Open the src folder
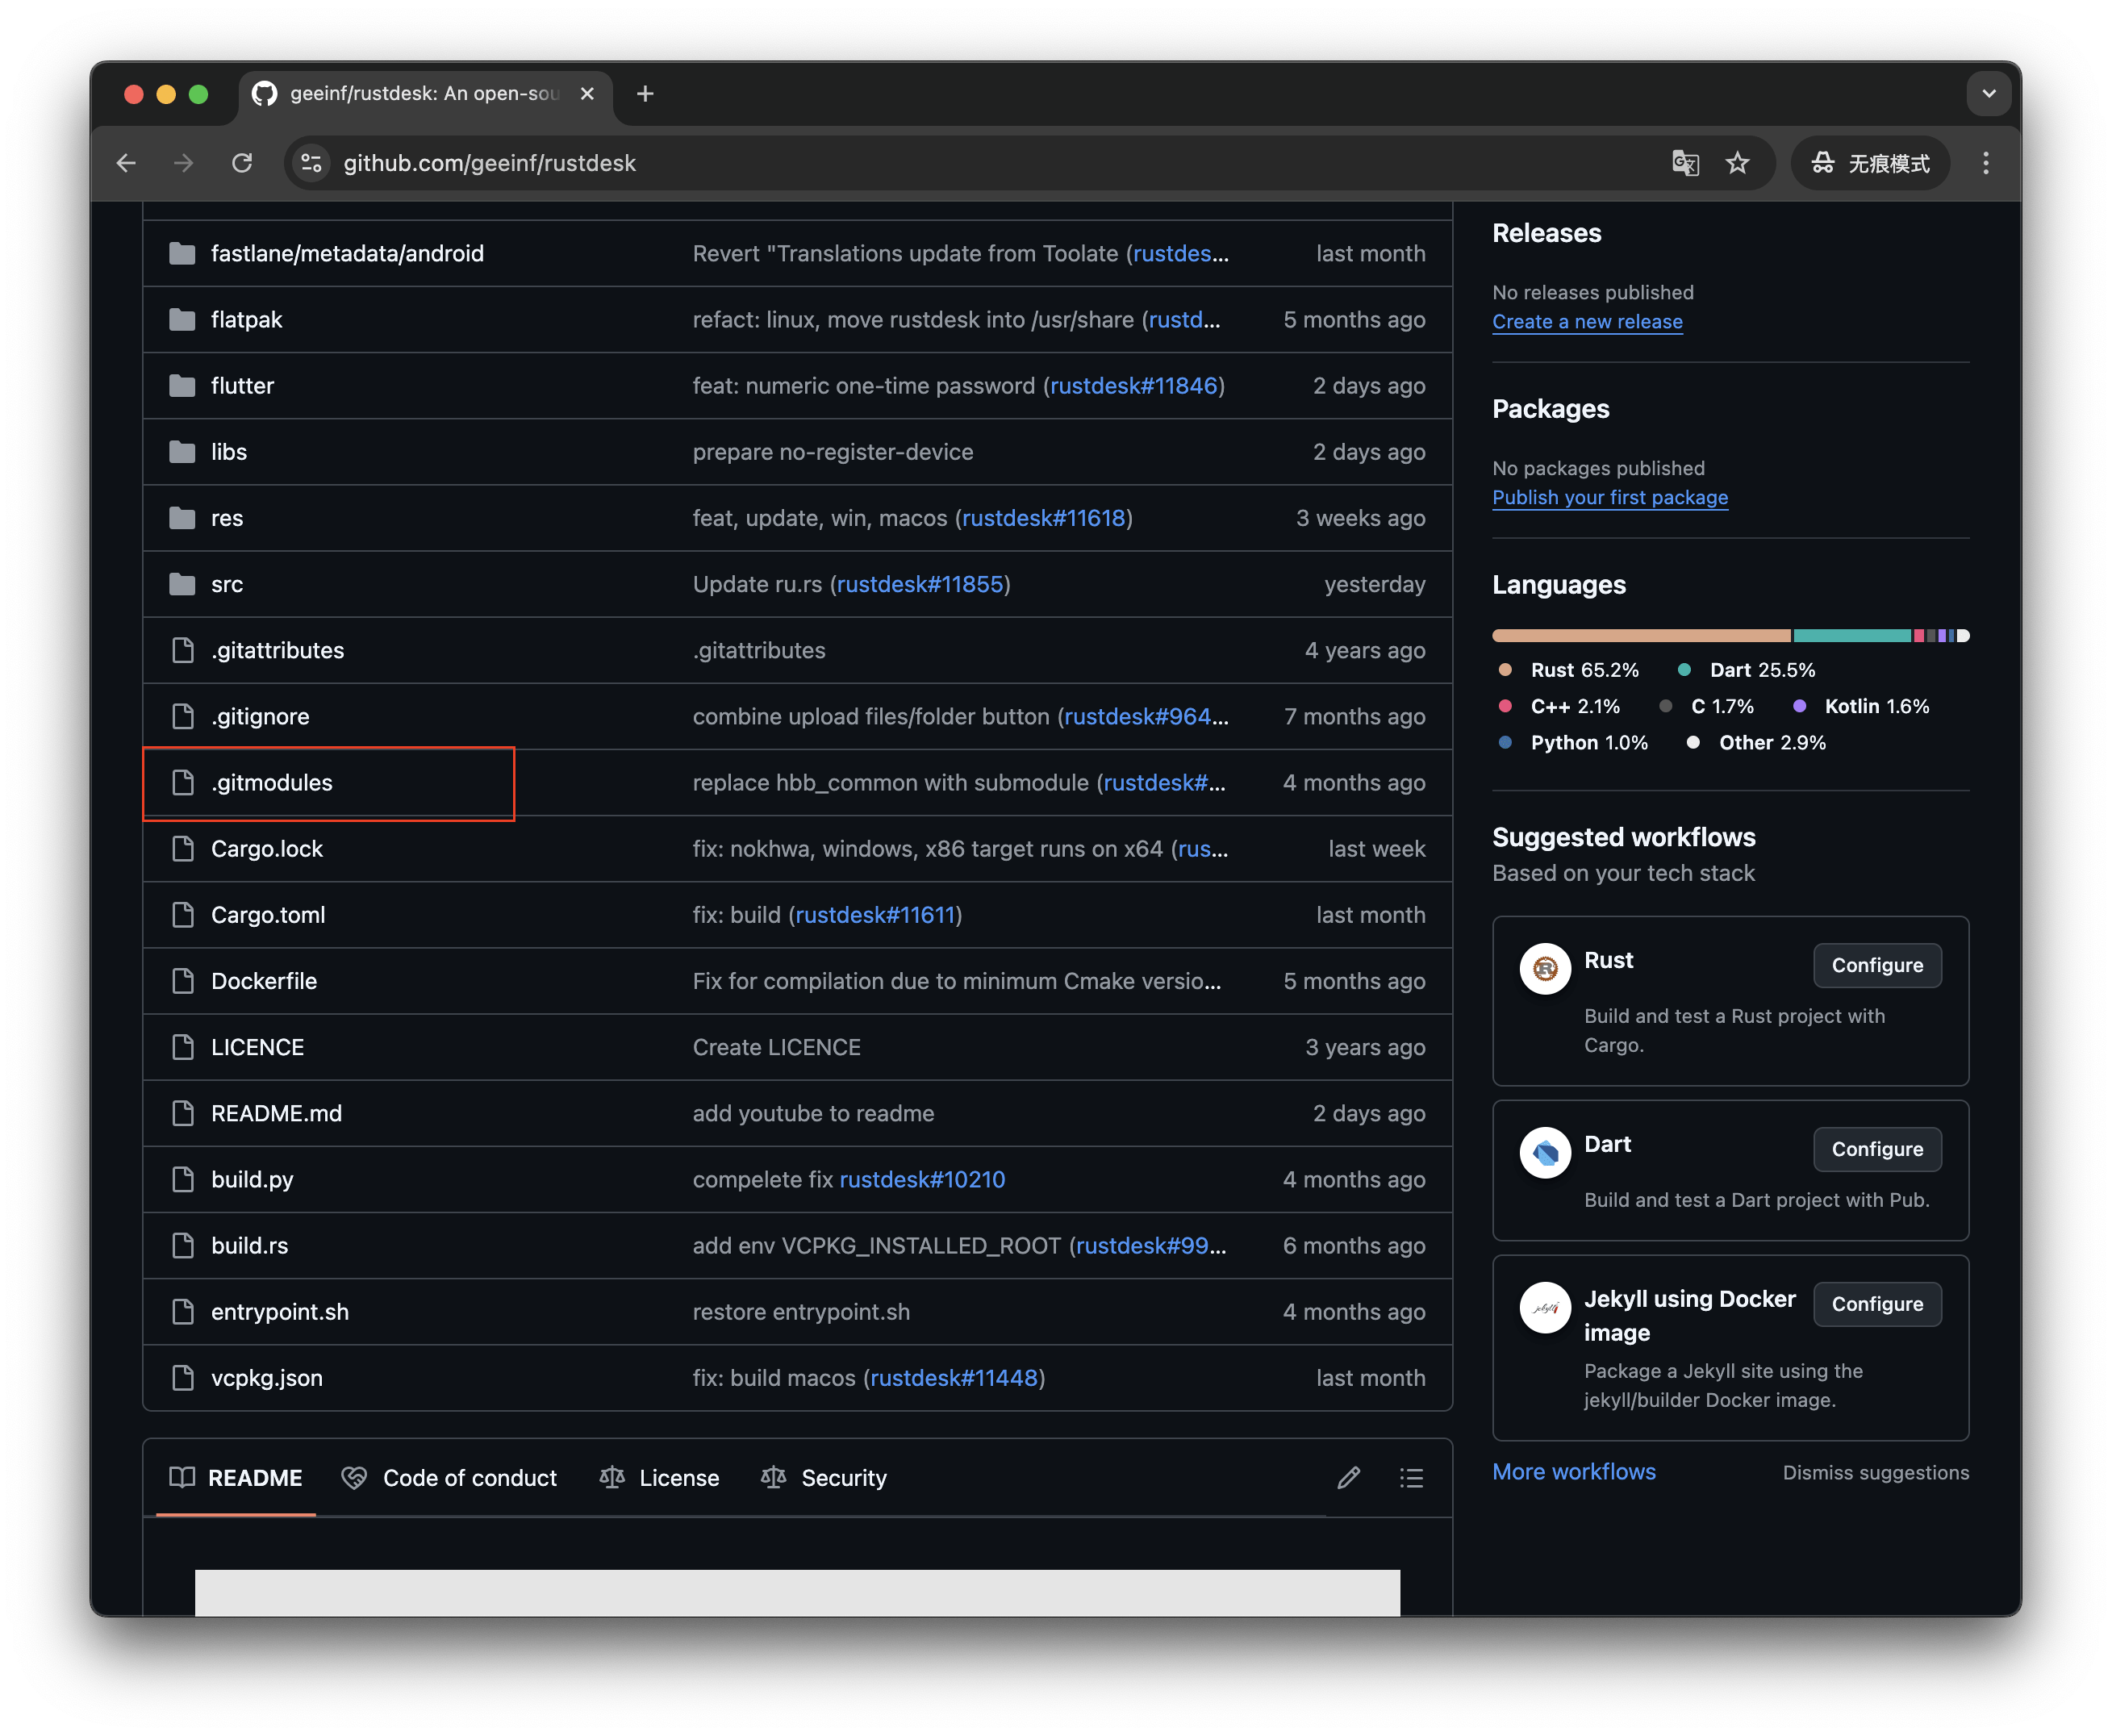 click(x=227, y=585)
